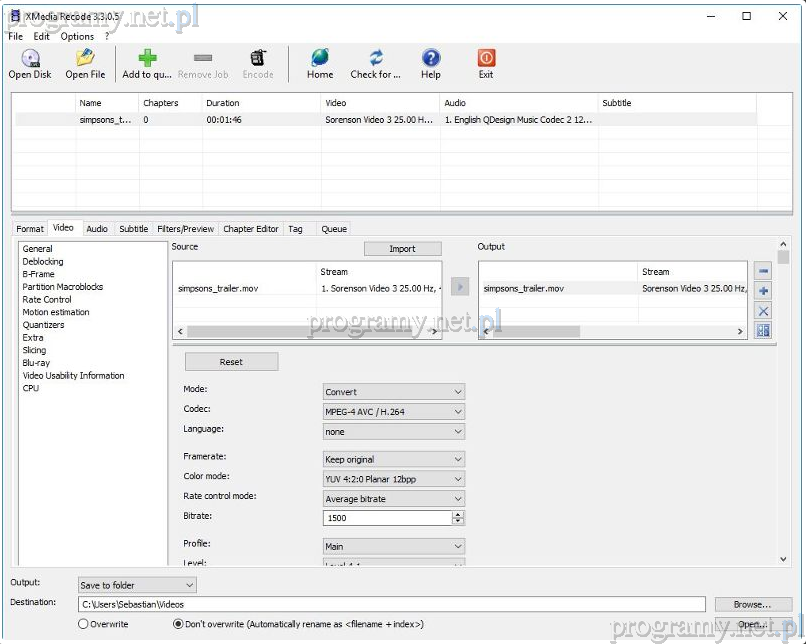Click the Bitrate input field
This screenshot has height=644, width=806.
(x=387, y=518)
